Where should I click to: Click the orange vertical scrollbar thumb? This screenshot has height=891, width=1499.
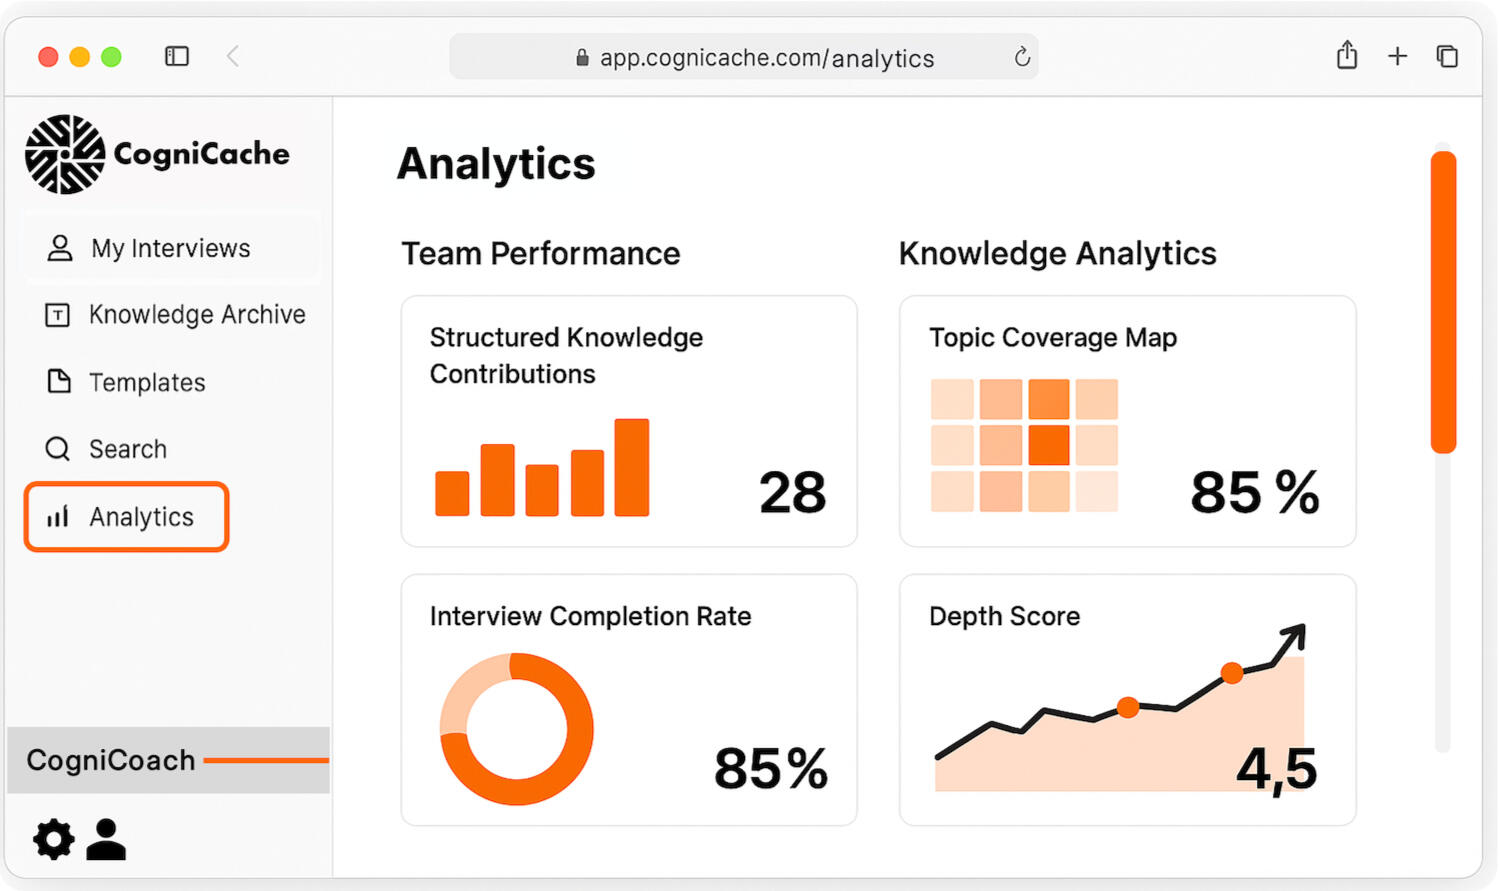coord(1443,300)
